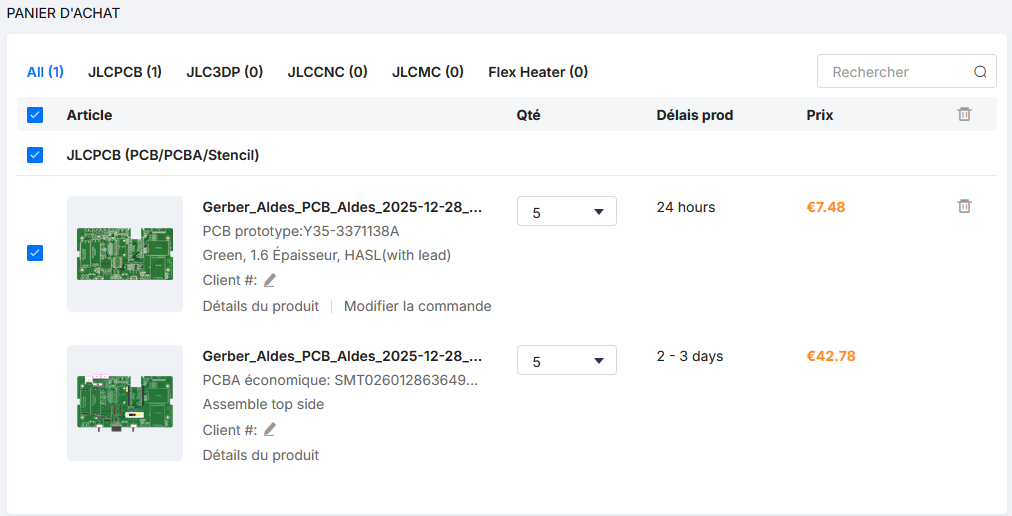Viewport: 1012px width, 516px height.
Task: Open quantity dropdown for PCBA économique
Action: tap(566, 361)
